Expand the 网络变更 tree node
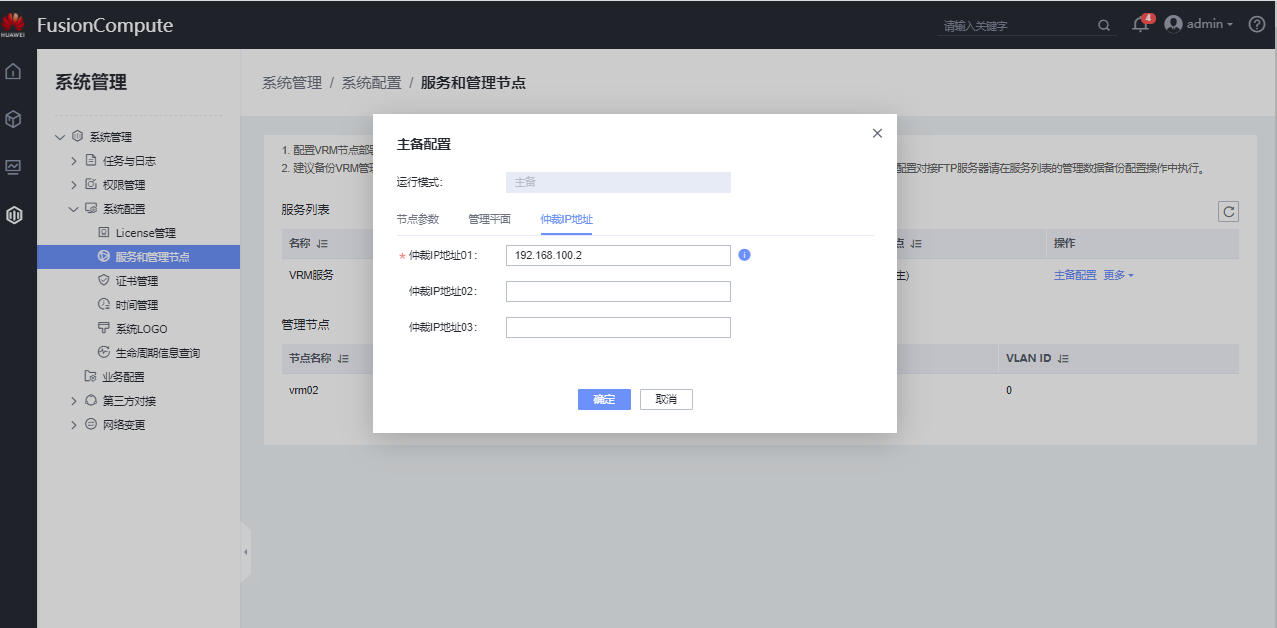This screenshot has height=628, width=1277. 73,425
